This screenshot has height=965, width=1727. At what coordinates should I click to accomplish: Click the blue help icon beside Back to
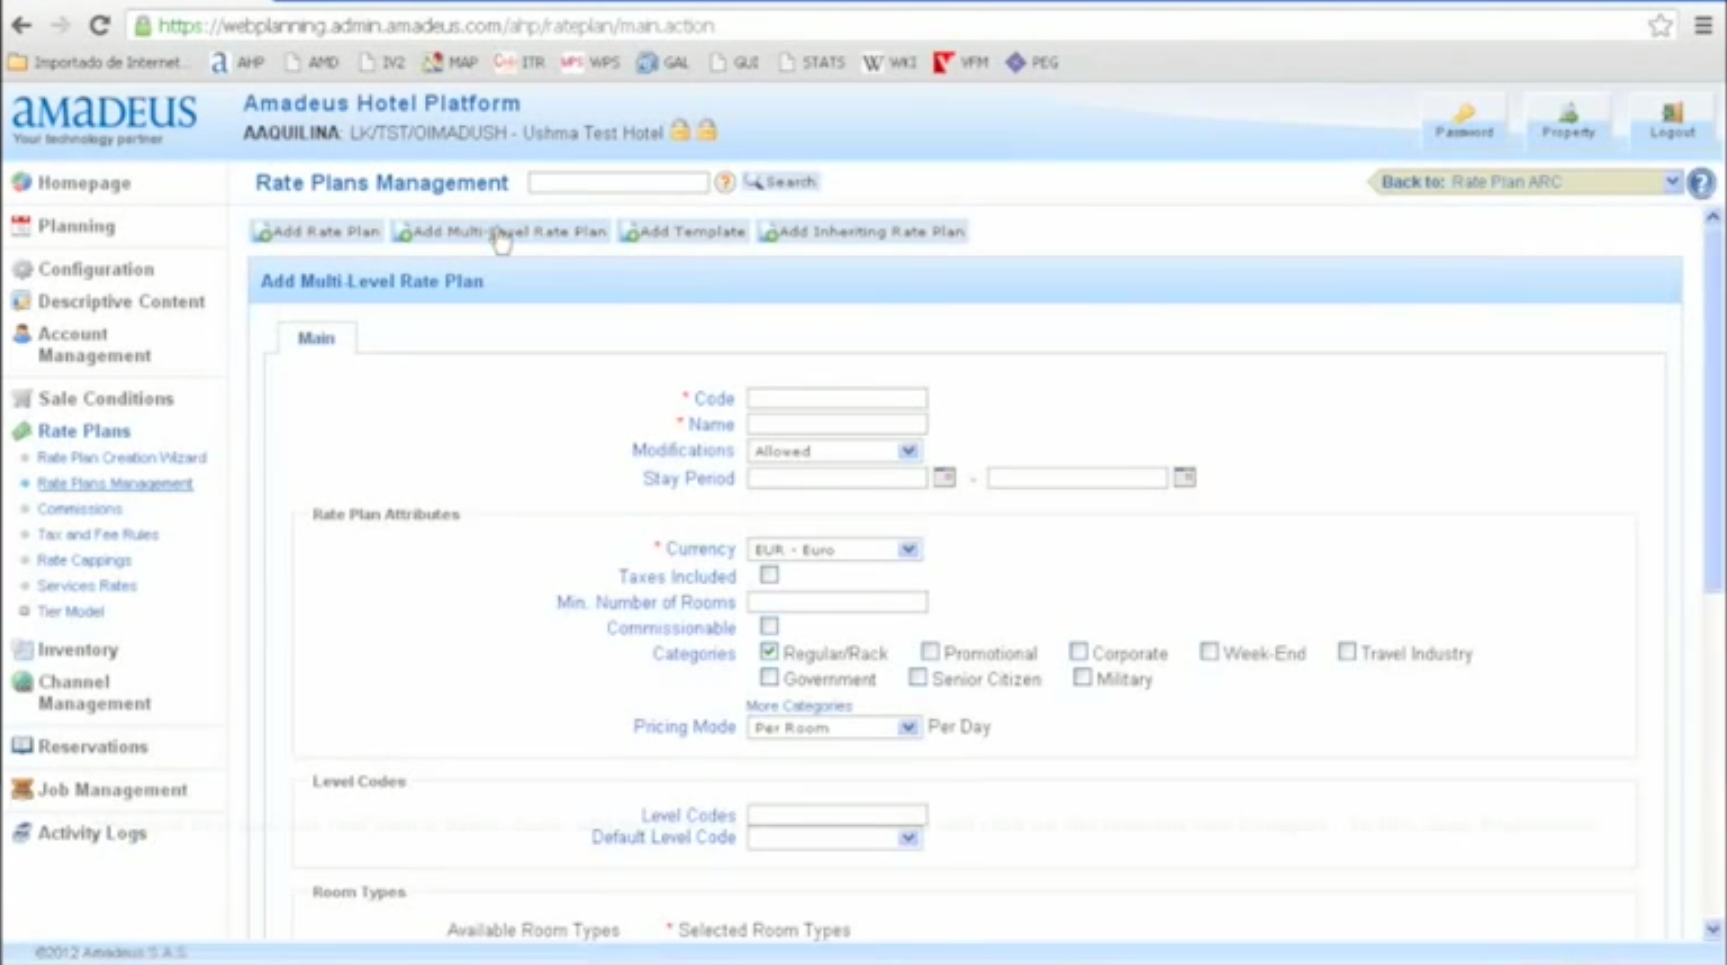(x=1701, y=183)
